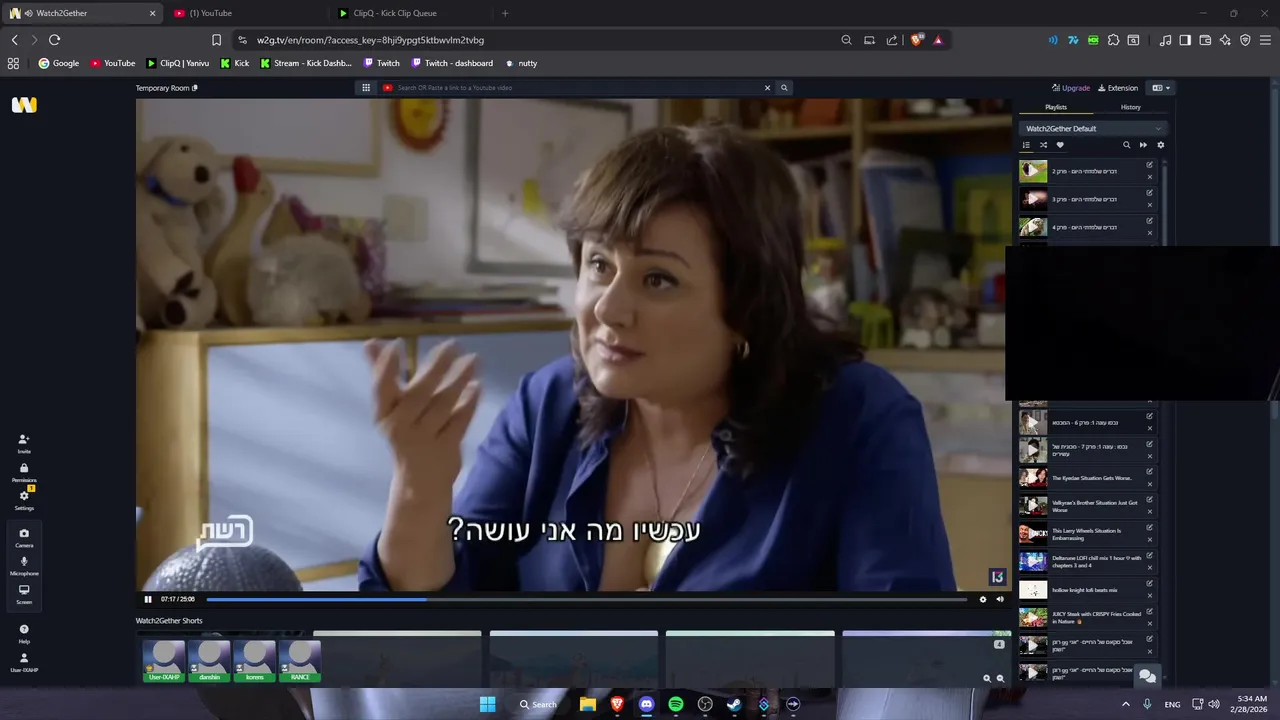Click the Upgrade link
The image size is (1280, 720).
pos(1071,88)
